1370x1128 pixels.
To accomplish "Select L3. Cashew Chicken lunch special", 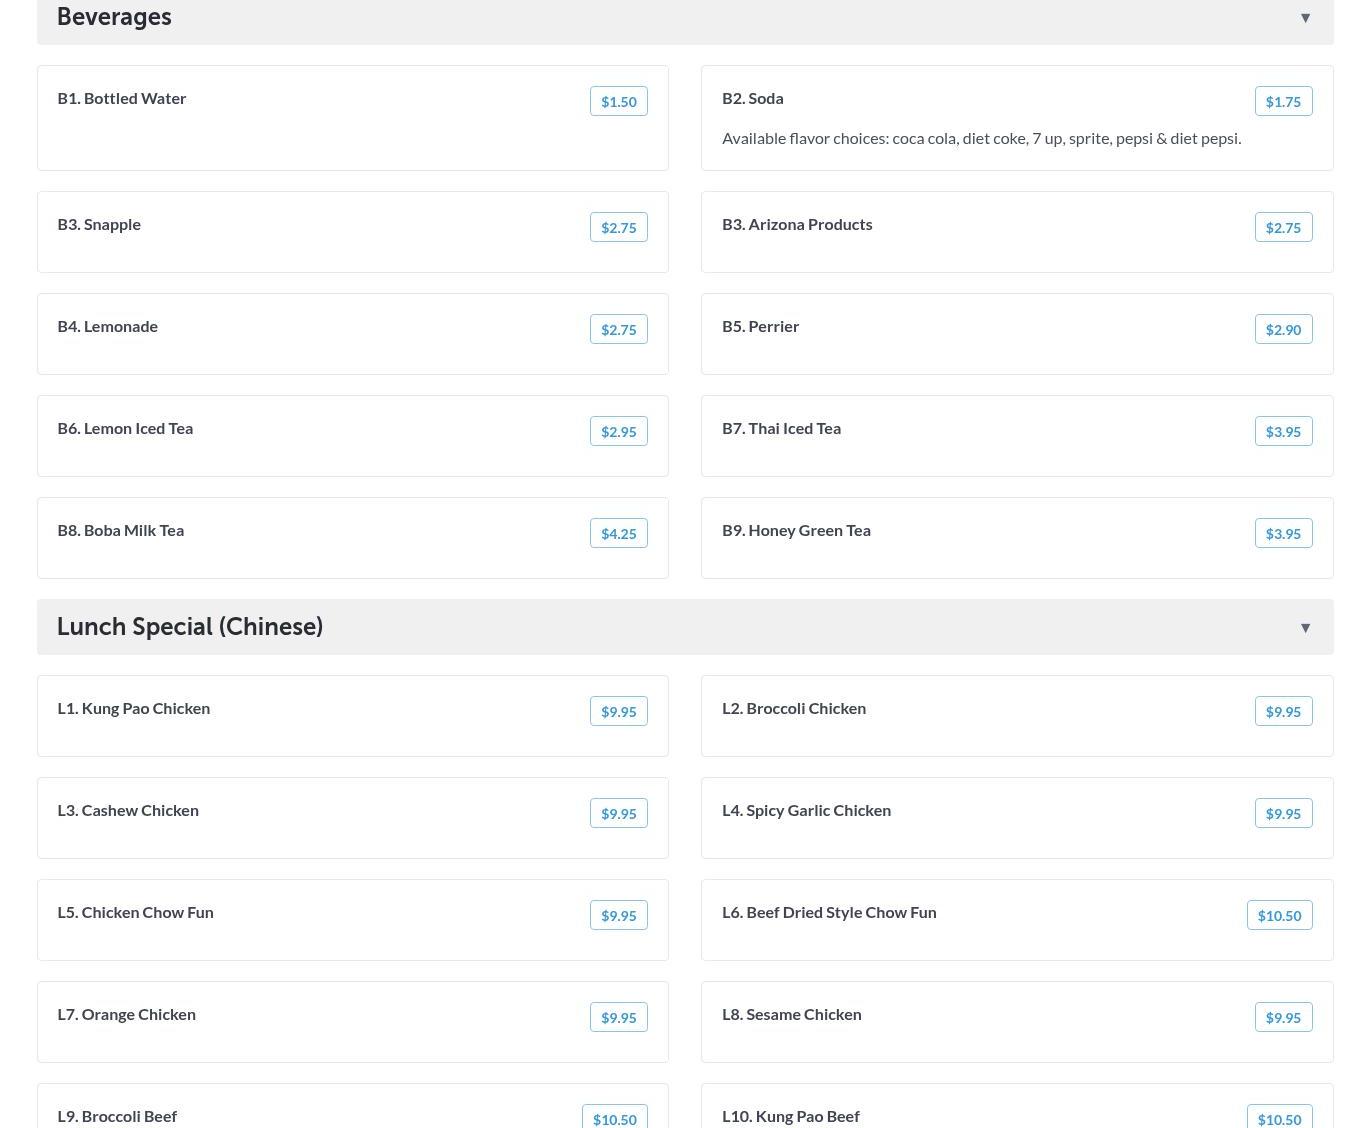I will 128,811.
